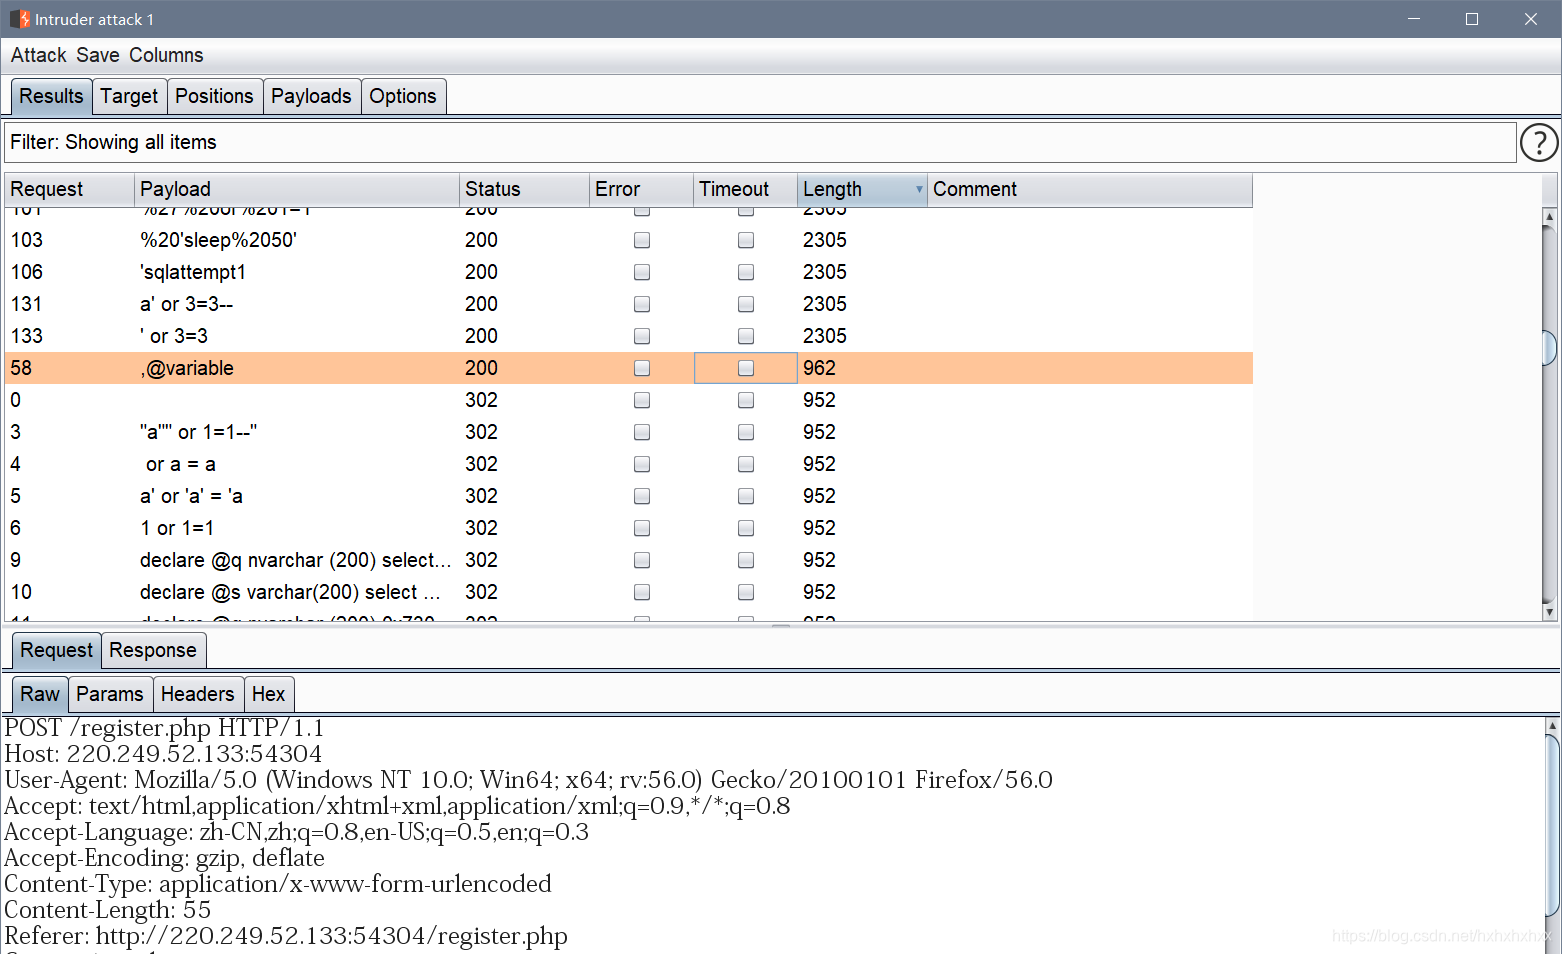Show the Raw view tab

40,694
